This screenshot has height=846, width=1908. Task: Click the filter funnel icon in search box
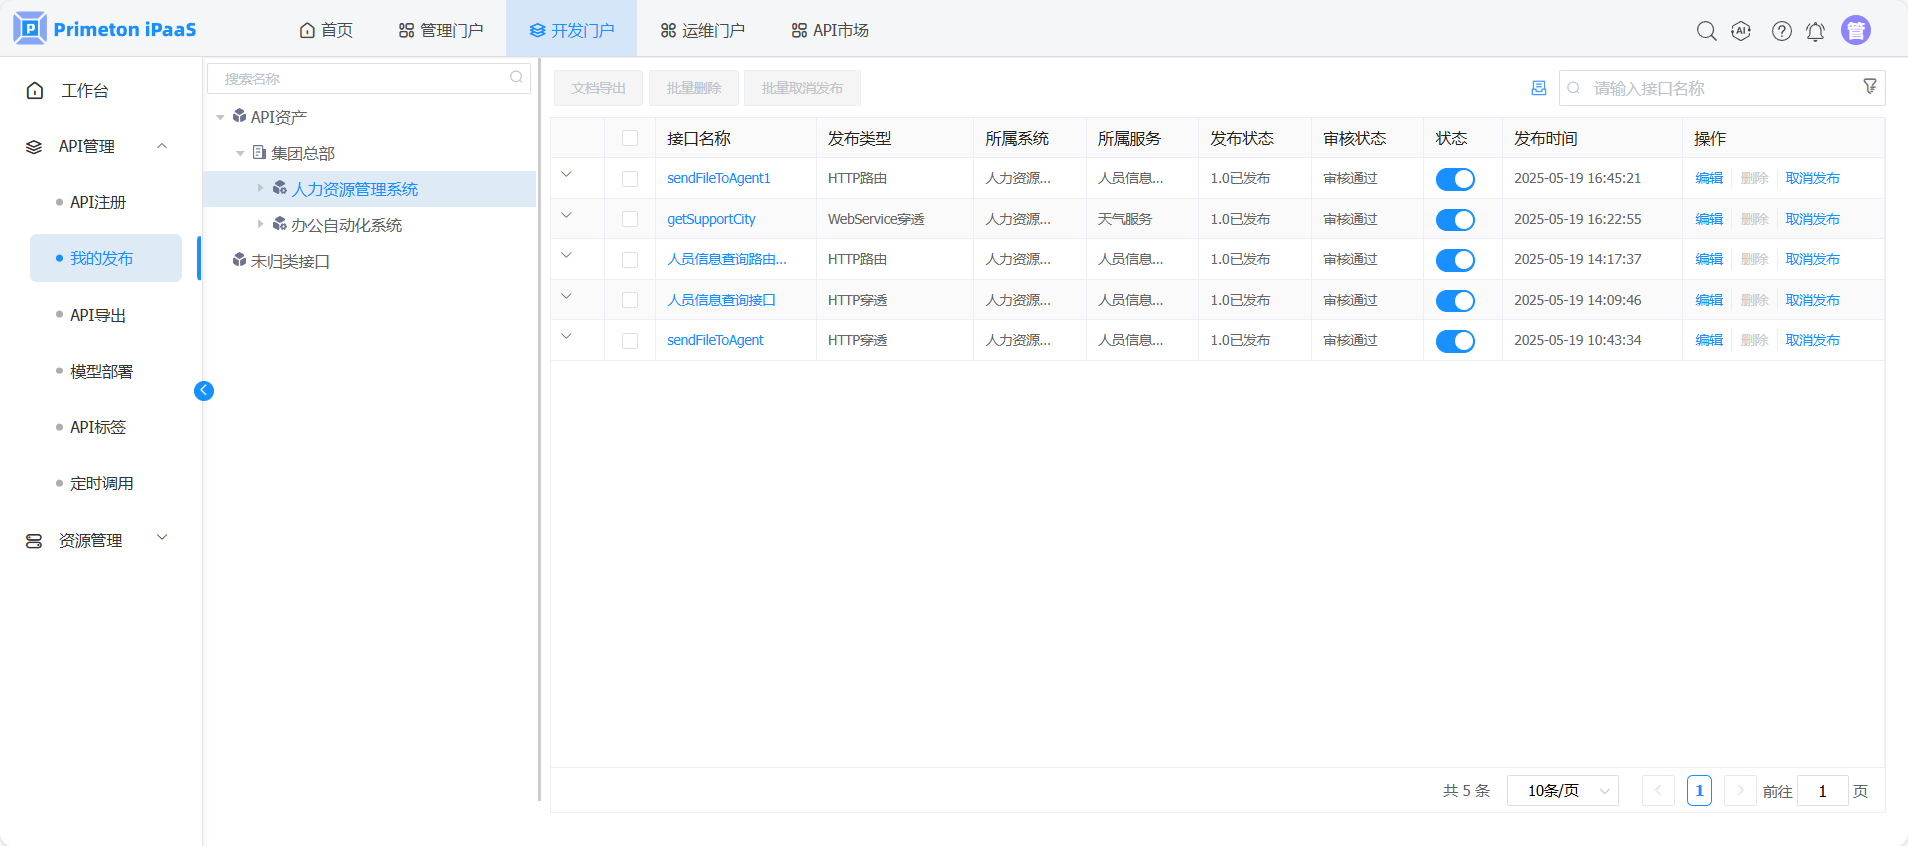1869,87
